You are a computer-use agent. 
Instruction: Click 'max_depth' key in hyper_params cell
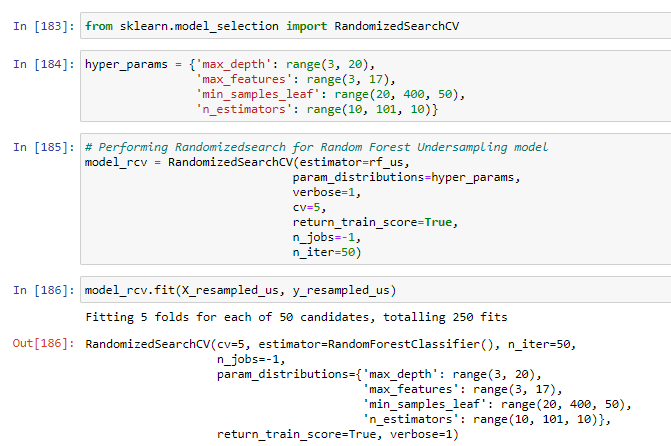[233, 64]
